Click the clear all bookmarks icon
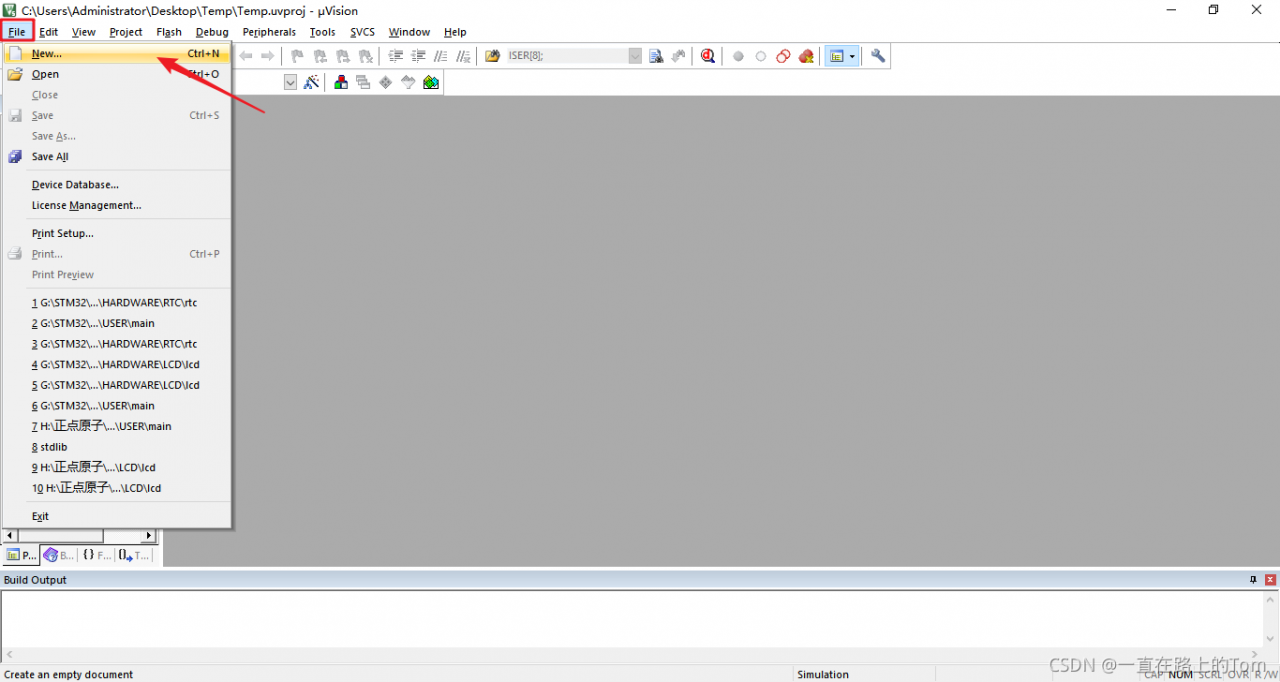Screen dimensions: 1280x682 click(366, 56)
